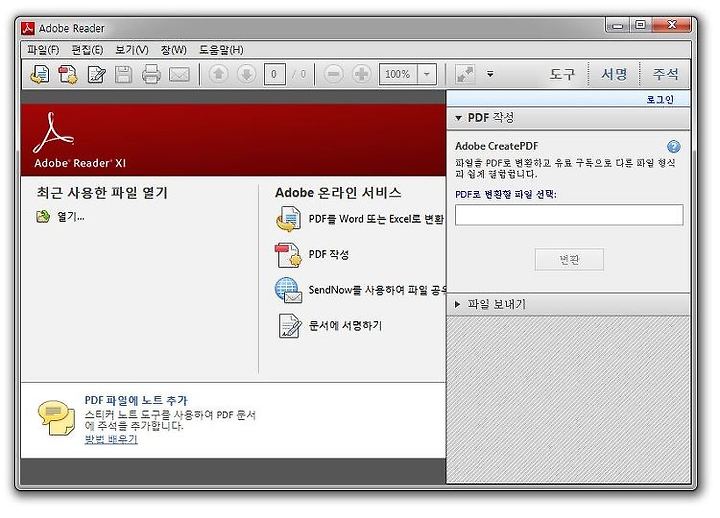Click the document signing pen icon

290,326
